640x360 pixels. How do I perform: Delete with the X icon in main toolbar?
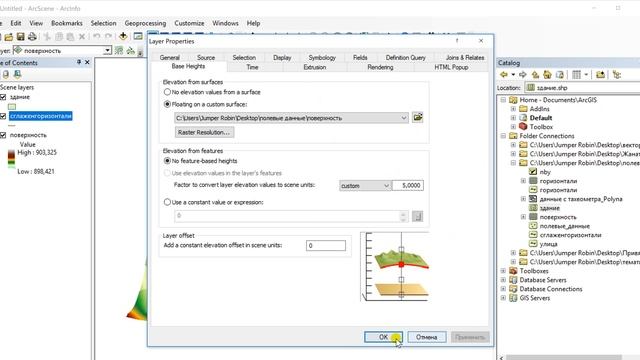(x=82, y=37)
